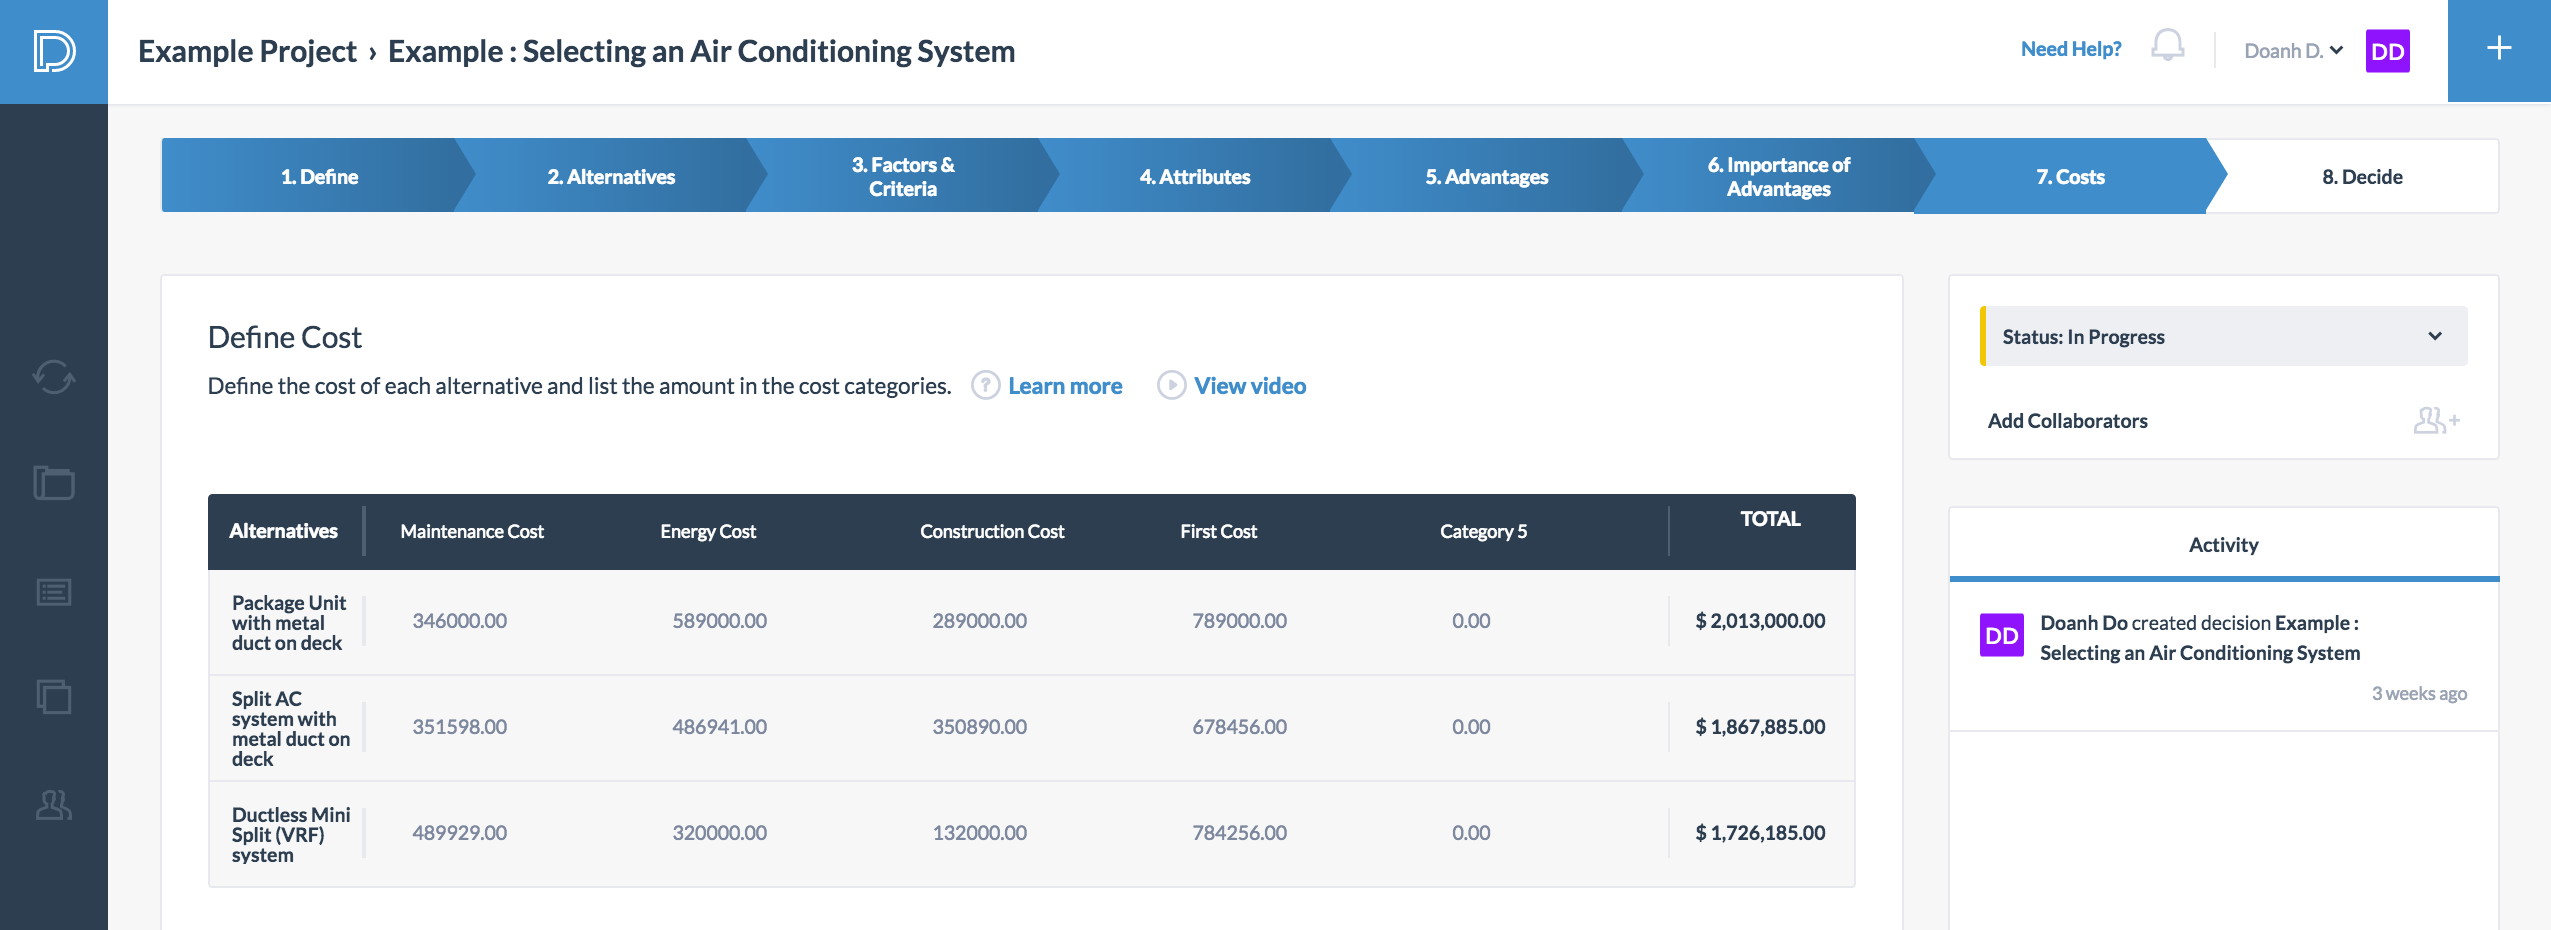Open the stacked pages templates sidebar icon

54,696
